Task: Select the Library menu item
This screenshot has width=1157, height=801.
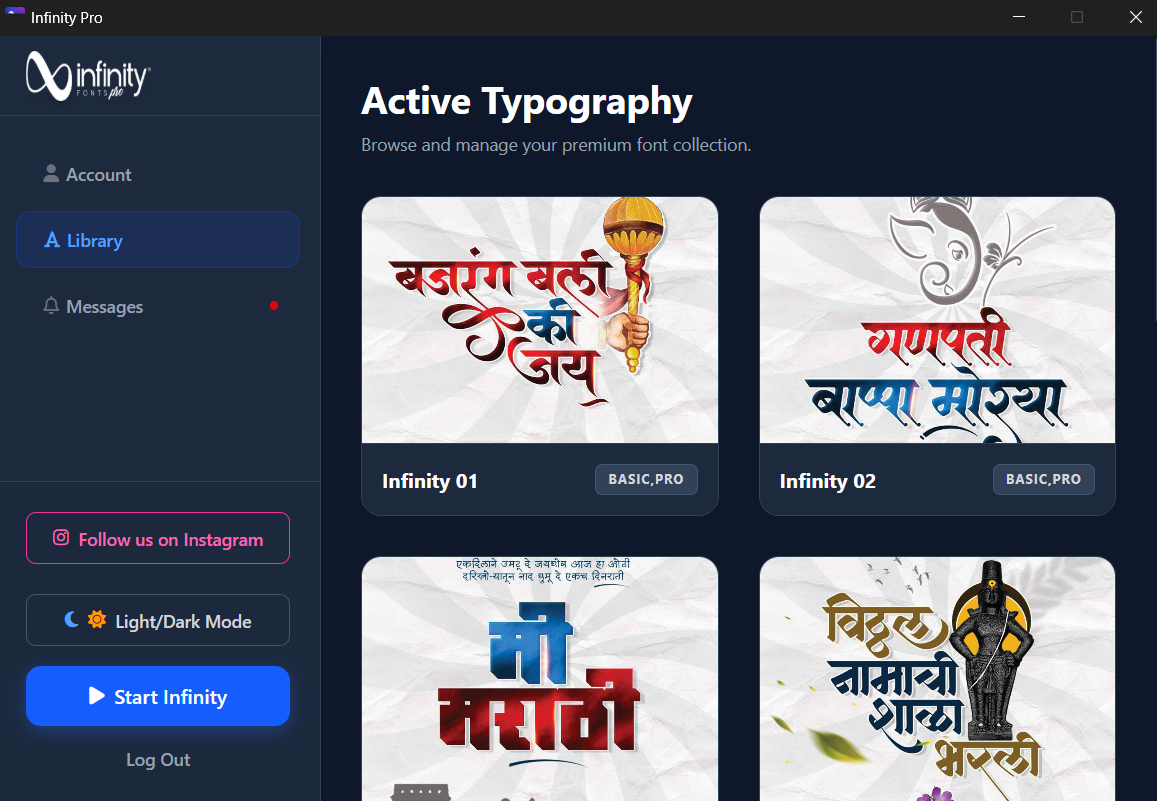Action: tap(157, 240)
